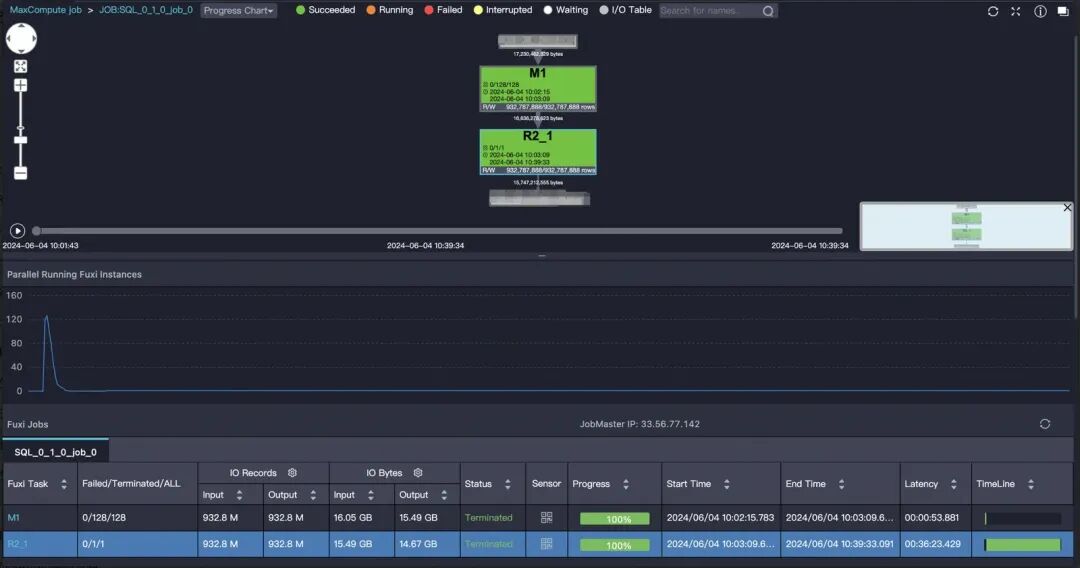Screen dimensions: 1080x568
Task: Click the Parallel Running Fuxi Instances heading
Action: (74, 274)
